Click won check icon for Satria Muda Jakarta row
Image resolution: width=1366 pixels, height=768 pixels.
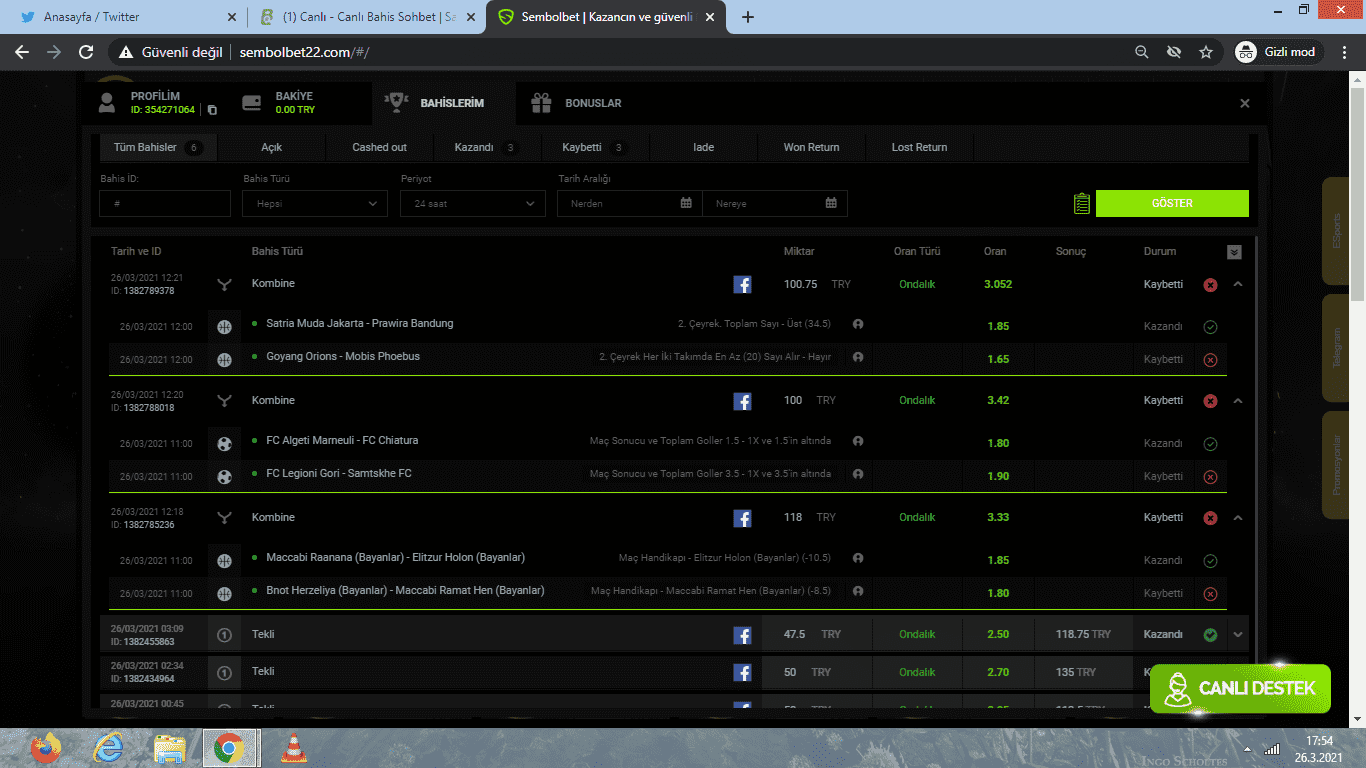click(1210, 327)
